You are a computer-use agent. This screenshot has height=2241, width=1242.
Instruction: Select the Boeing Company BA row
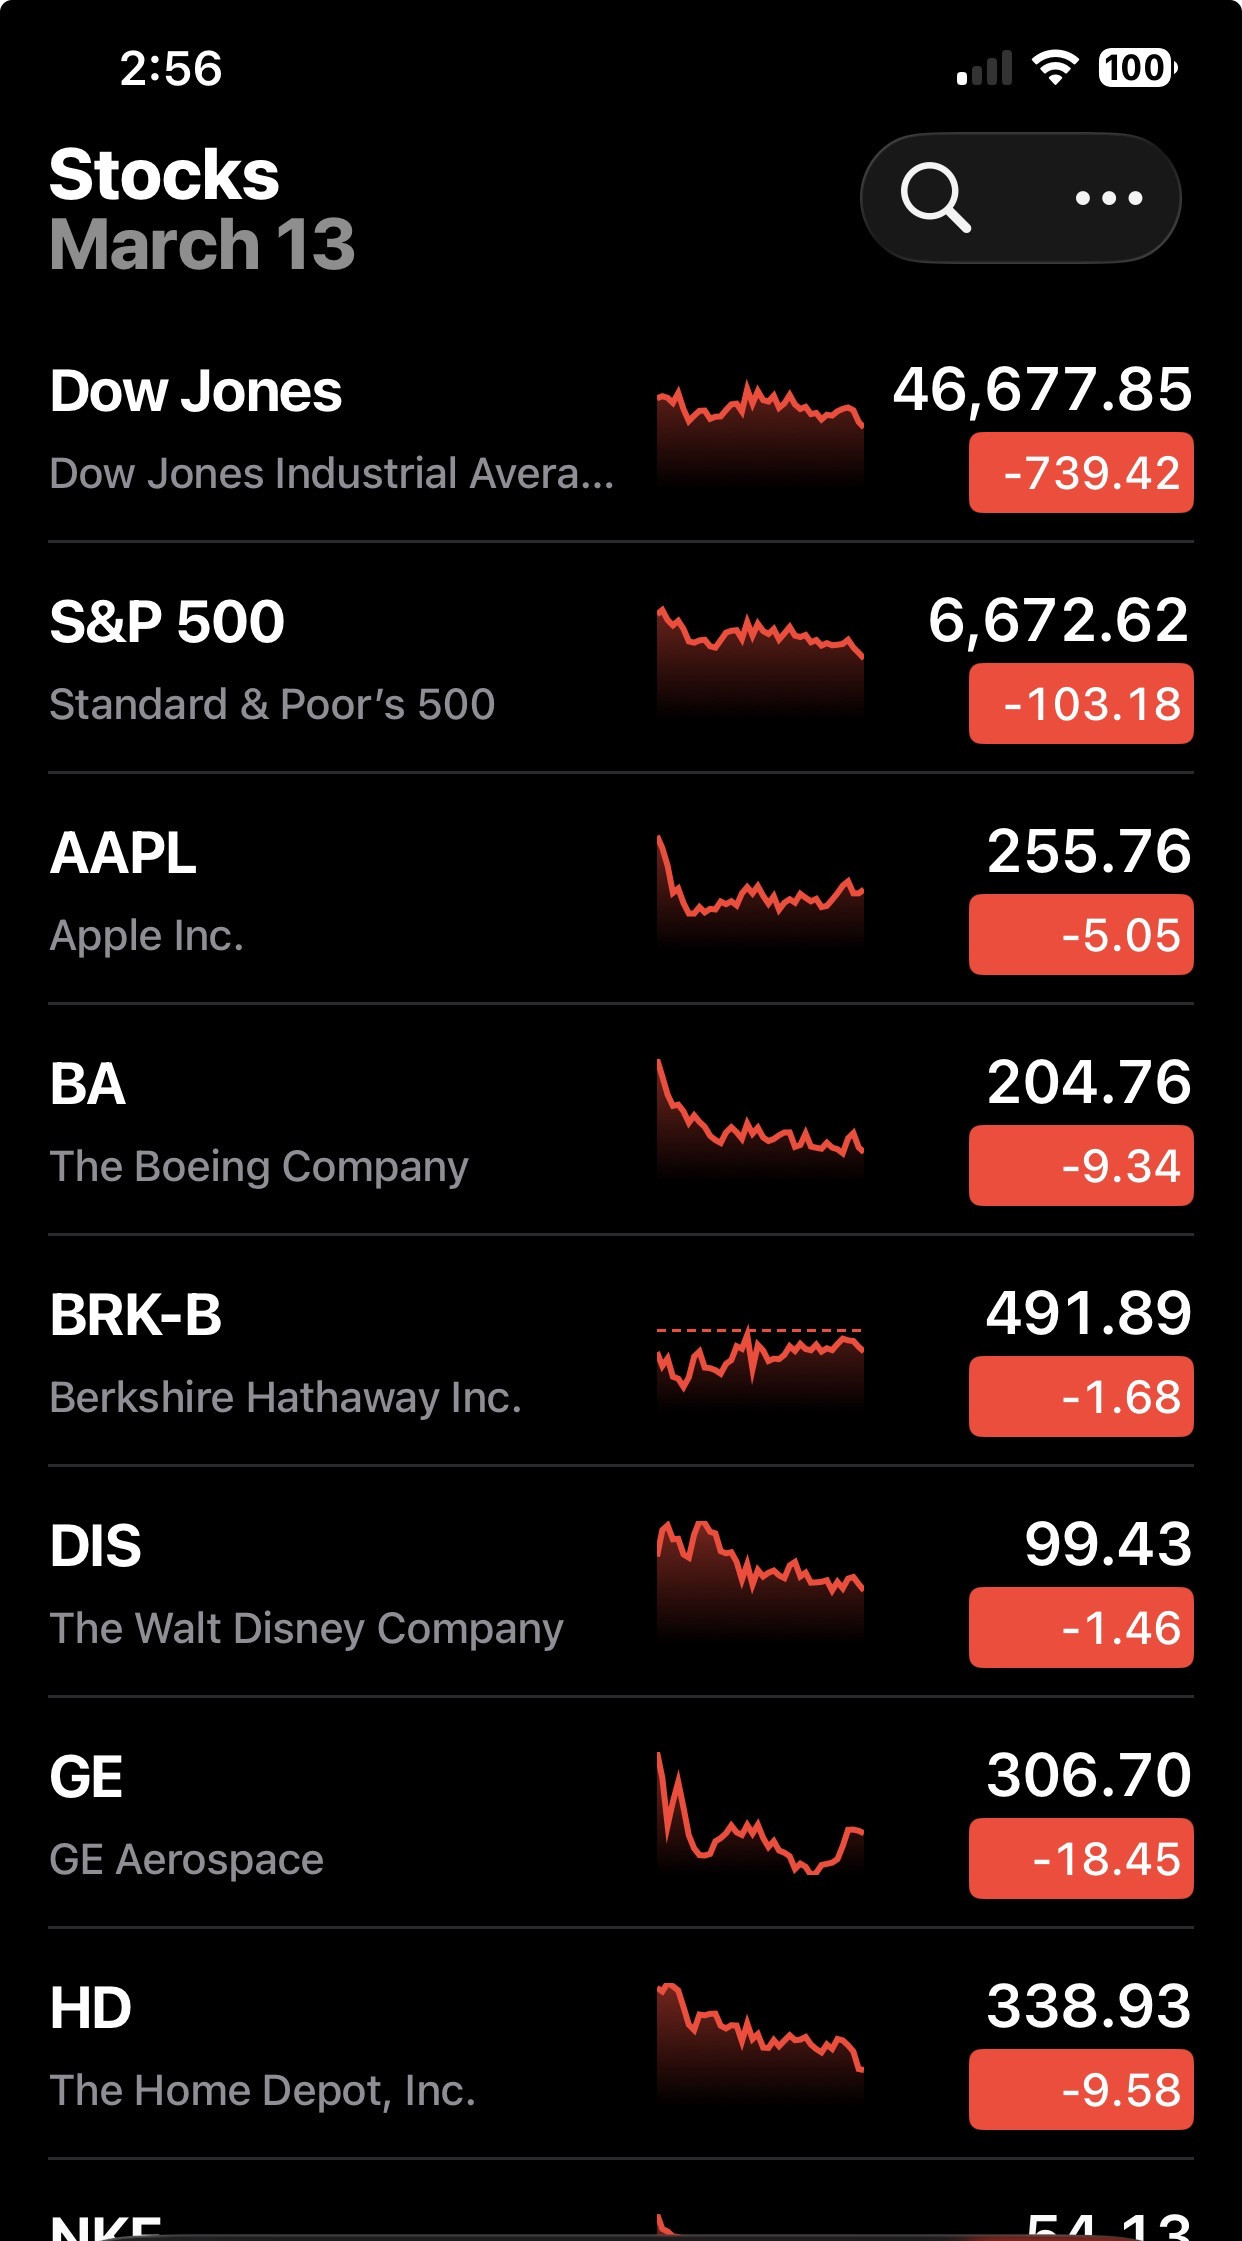(x=300, y=1122)
